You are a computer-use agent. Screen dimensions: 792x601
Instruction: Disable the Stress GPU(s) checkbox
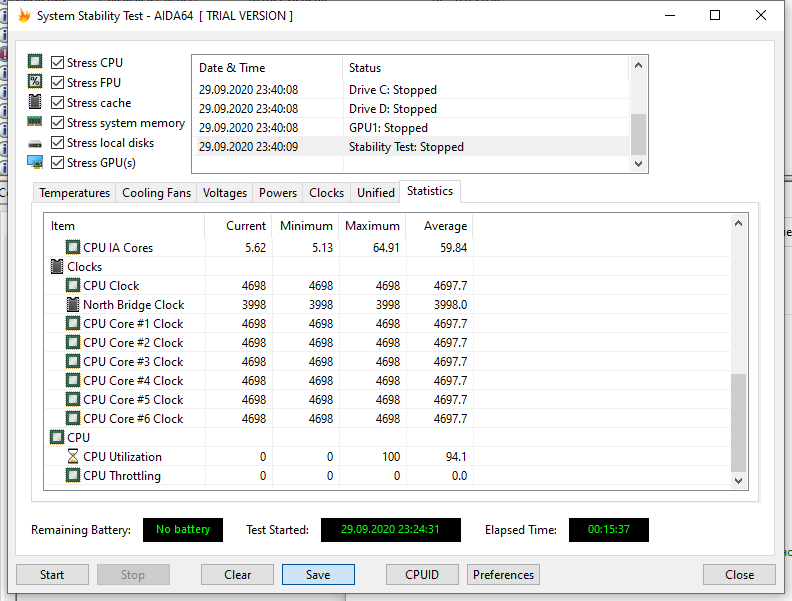tap(58, 163)
